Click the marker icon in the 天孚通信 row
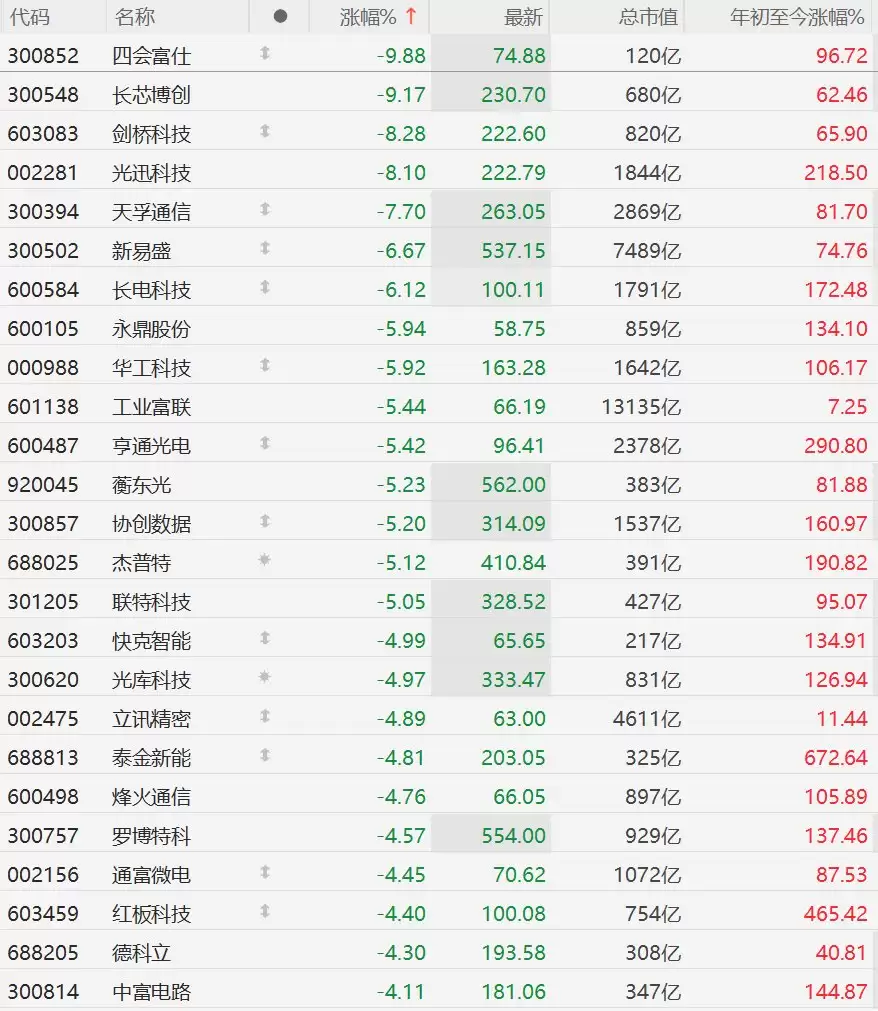Image resolution: width=878 pixels, height=1011 pixels. 265,210
